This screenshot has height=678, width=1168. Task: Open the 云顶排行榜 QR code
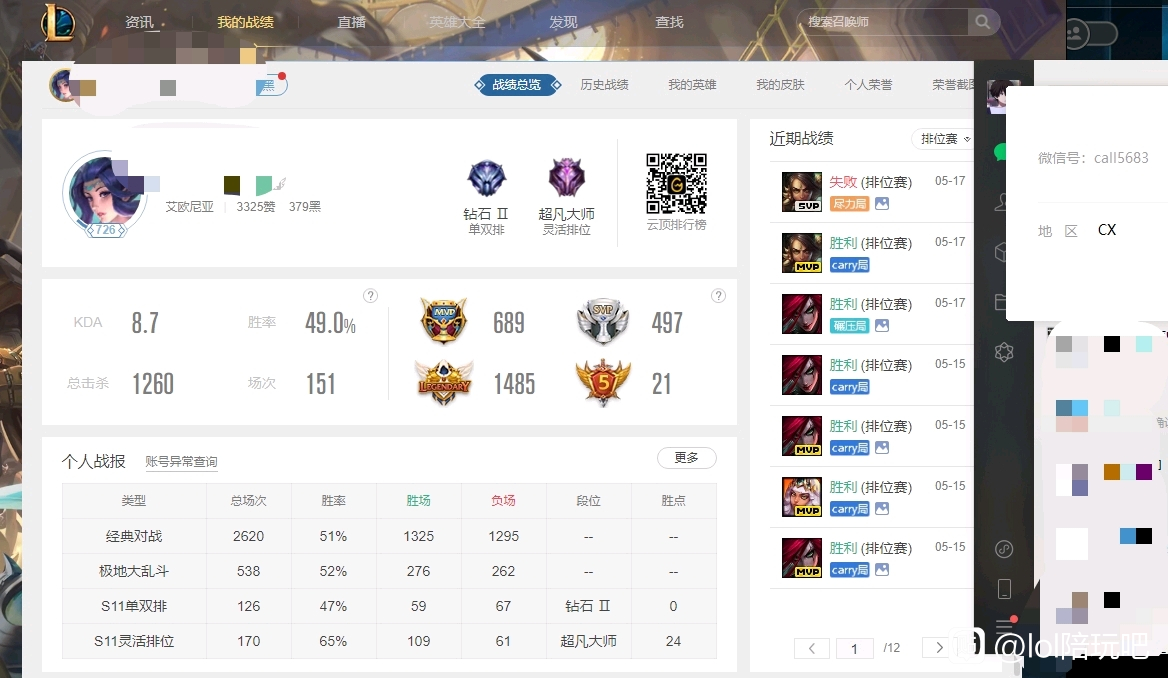click(x=676, y=183)
